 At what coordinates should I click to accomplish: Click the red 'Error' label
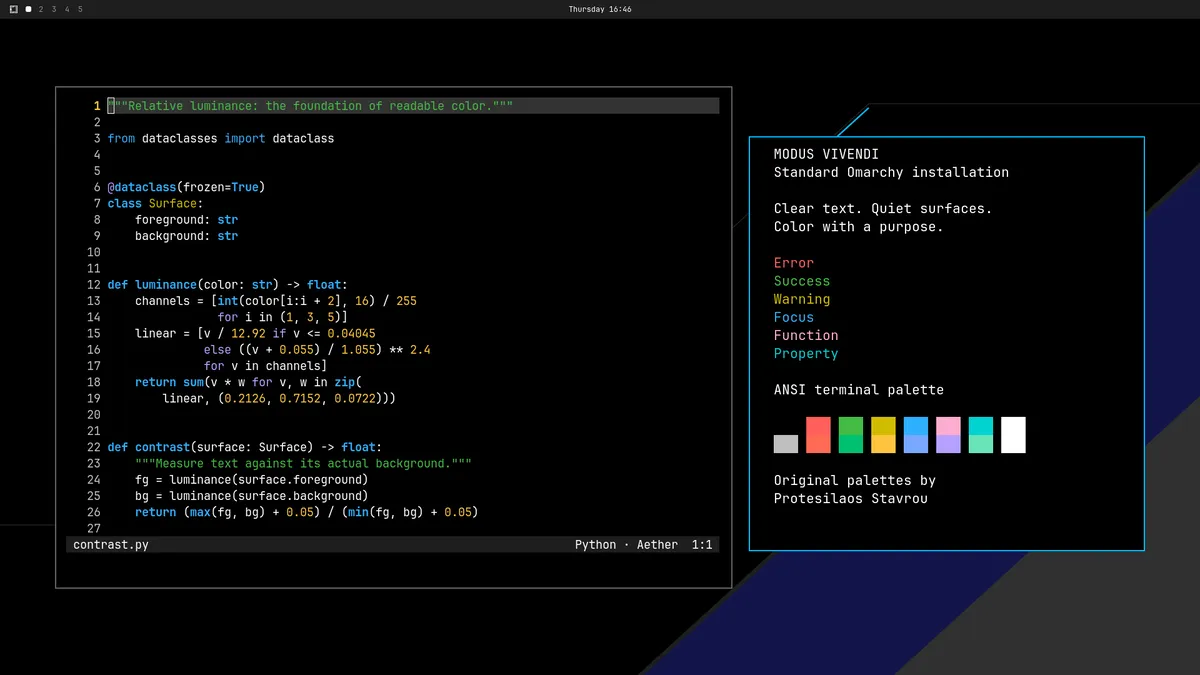(x=794, y=263)
